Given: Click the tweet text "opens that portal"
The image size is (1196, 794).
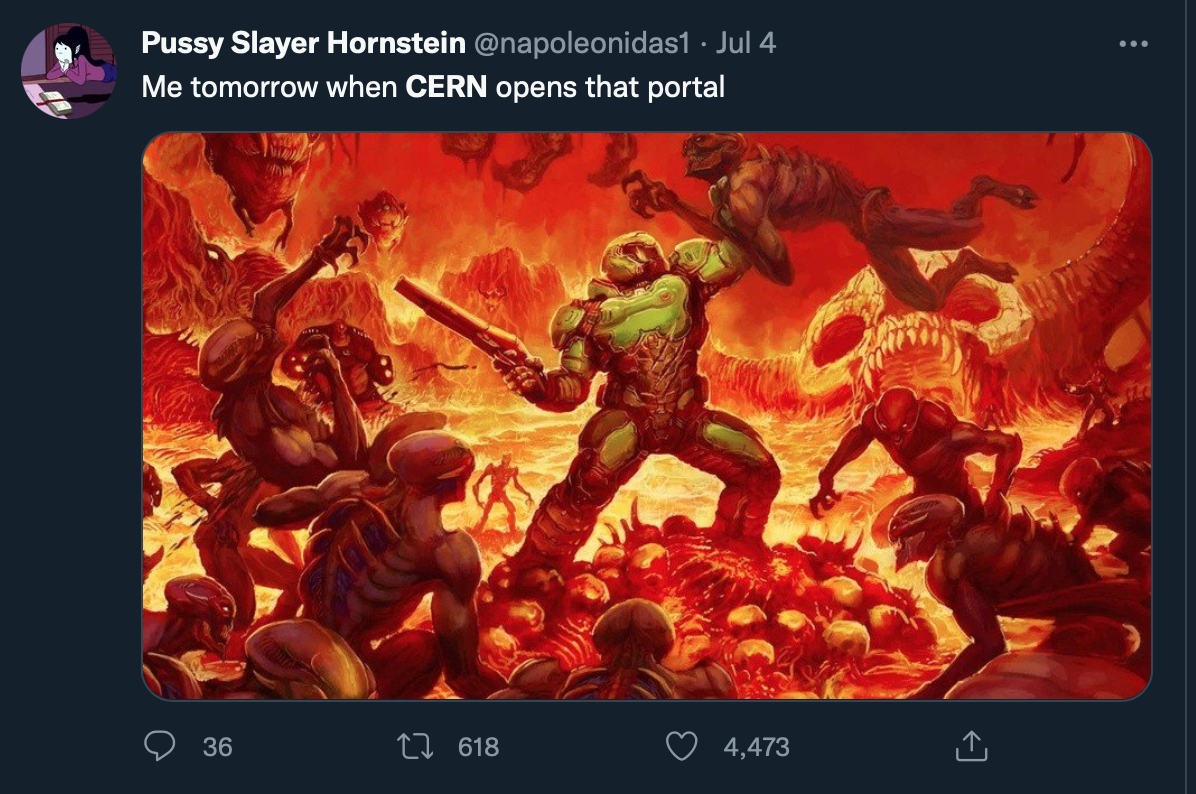Looking at the screenshot, I should pos(610,87).
